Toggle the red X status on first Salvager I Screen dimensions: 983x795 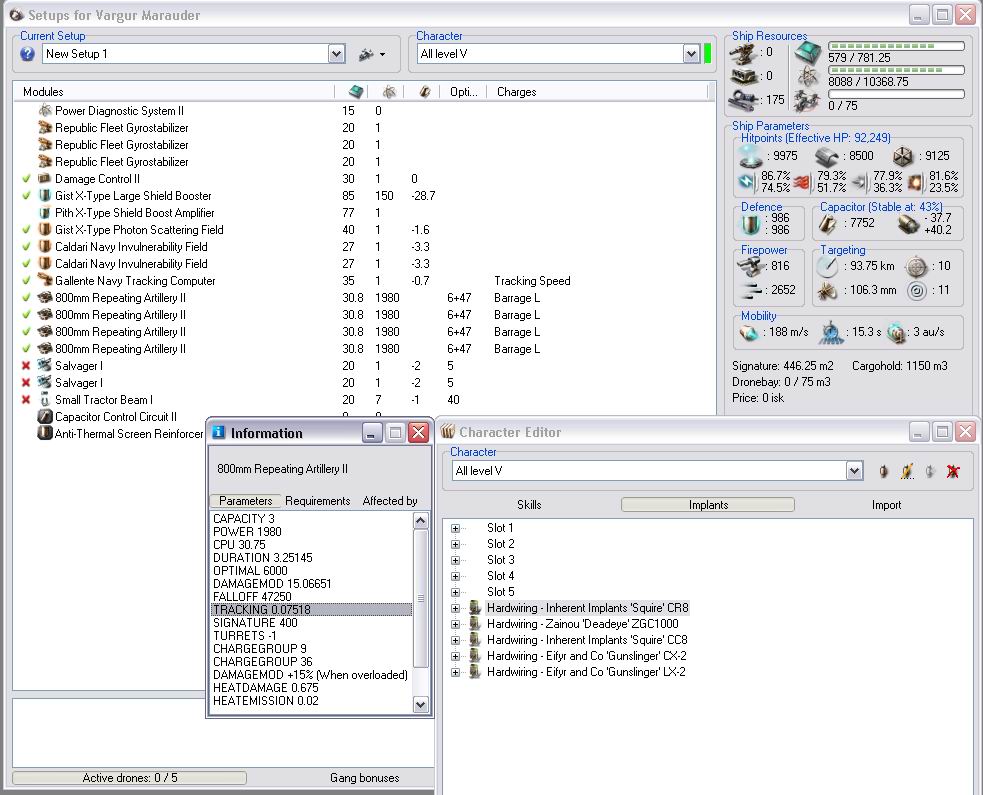[27, 366]
